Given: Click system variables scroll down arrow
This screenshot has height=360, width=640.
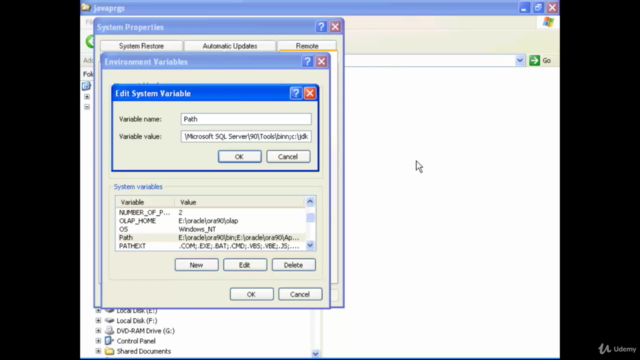Looking at the screenshot, I should 310,245.
